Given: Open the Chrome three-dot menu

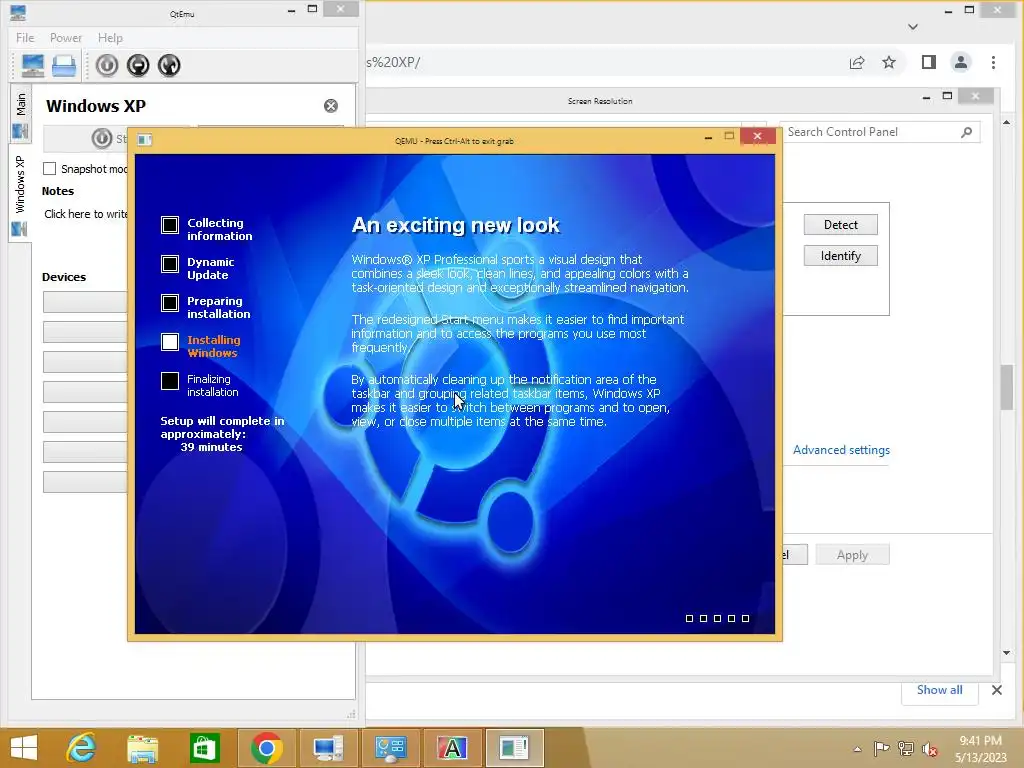Looking at the screenshot, I should click(x=993, y=63).
